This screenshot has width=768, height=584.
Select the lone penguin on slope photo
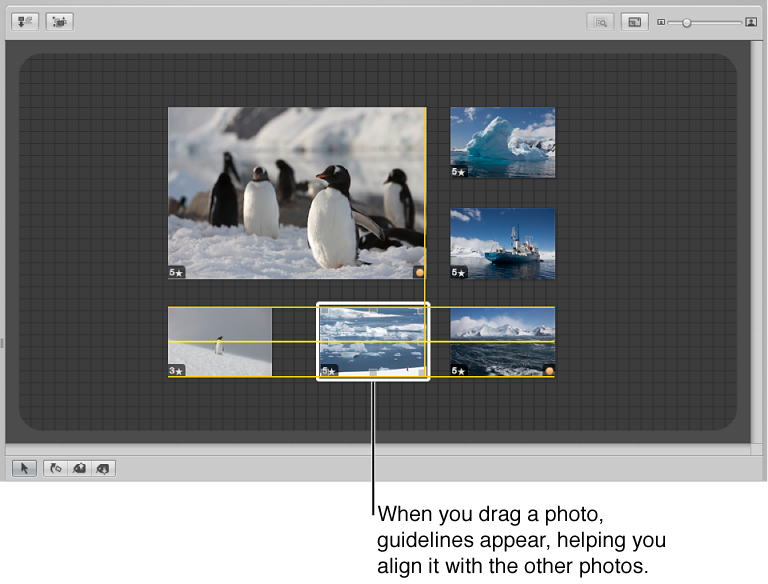[x=220, y=342]
